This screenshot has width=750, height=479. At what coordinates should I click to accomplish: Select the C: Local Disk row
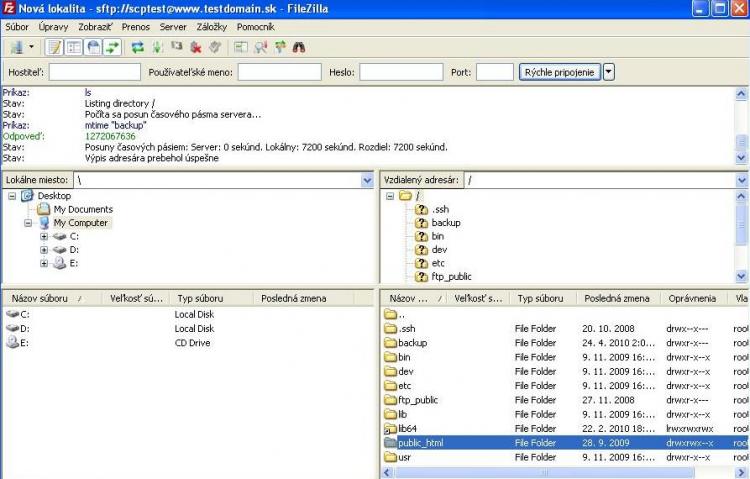pyautogui.click(x=188, y=314)
